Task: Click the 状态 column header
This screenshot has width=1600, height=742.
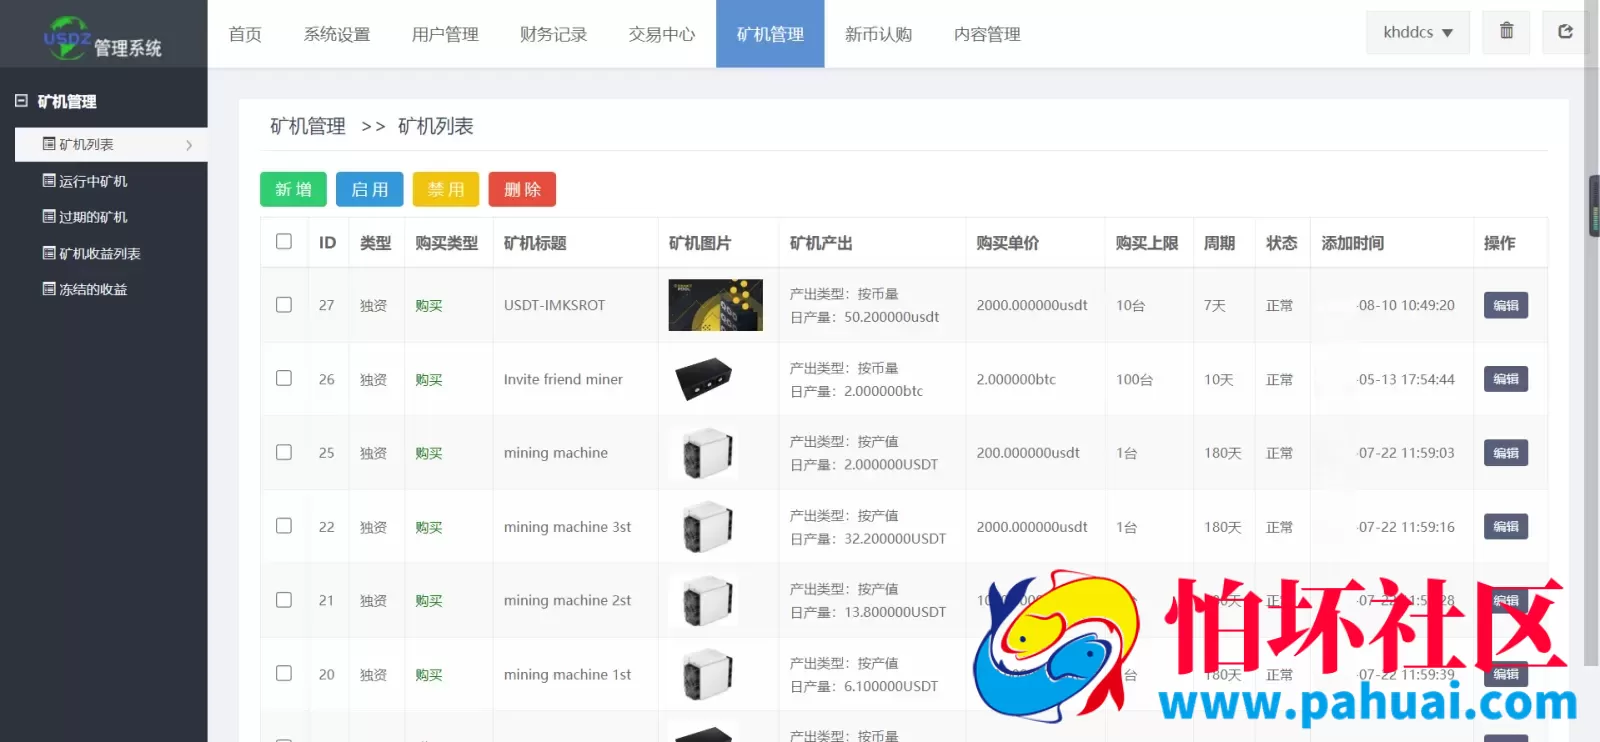Action: click(1281, 243)
